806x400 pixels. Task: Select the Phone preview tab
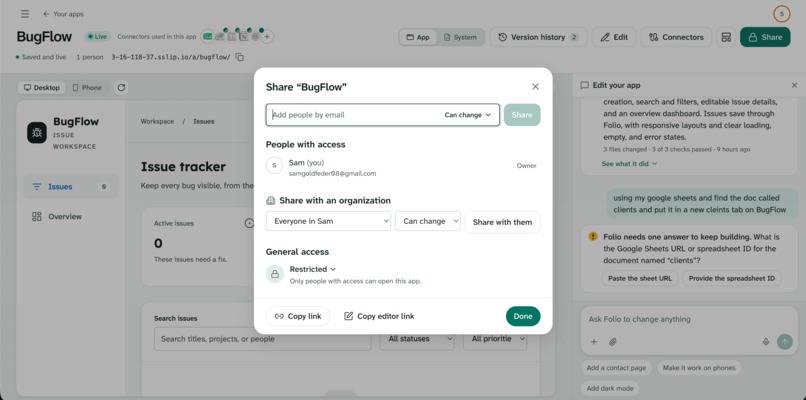tap(87, 87)
